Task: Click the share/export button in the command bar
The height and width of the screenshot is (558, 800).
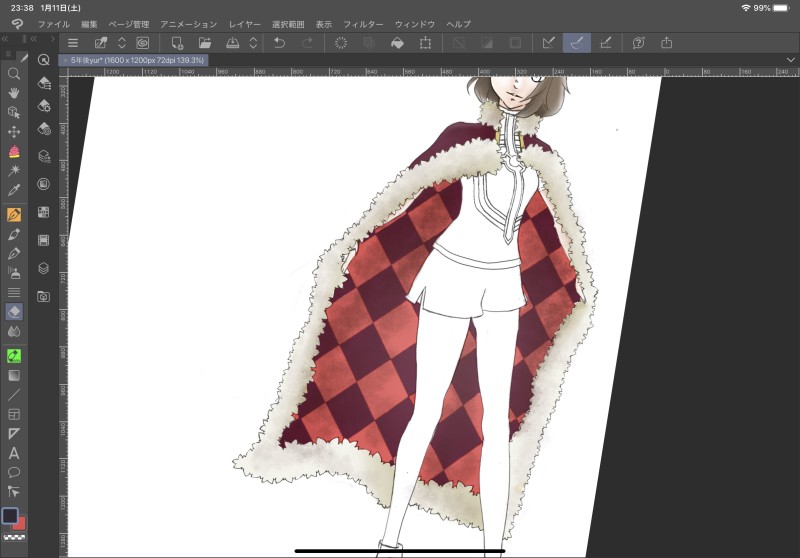Action: pos(667,43)
